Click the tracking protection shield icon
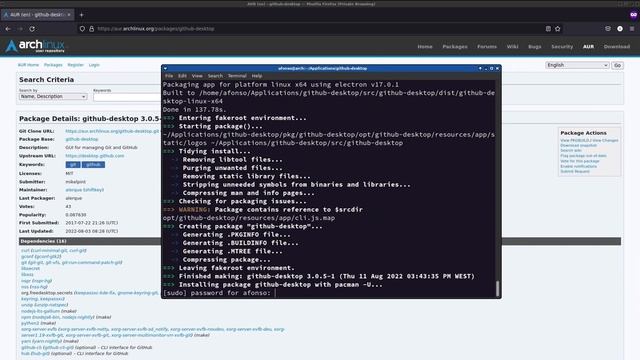The image size is (640, 360). click(82, 29)
